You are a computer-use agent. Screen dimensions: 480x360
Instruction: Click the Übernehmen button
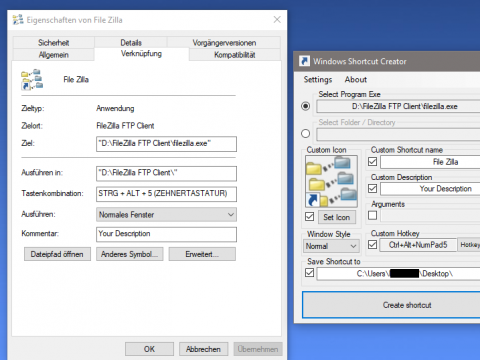pos(258,349)
